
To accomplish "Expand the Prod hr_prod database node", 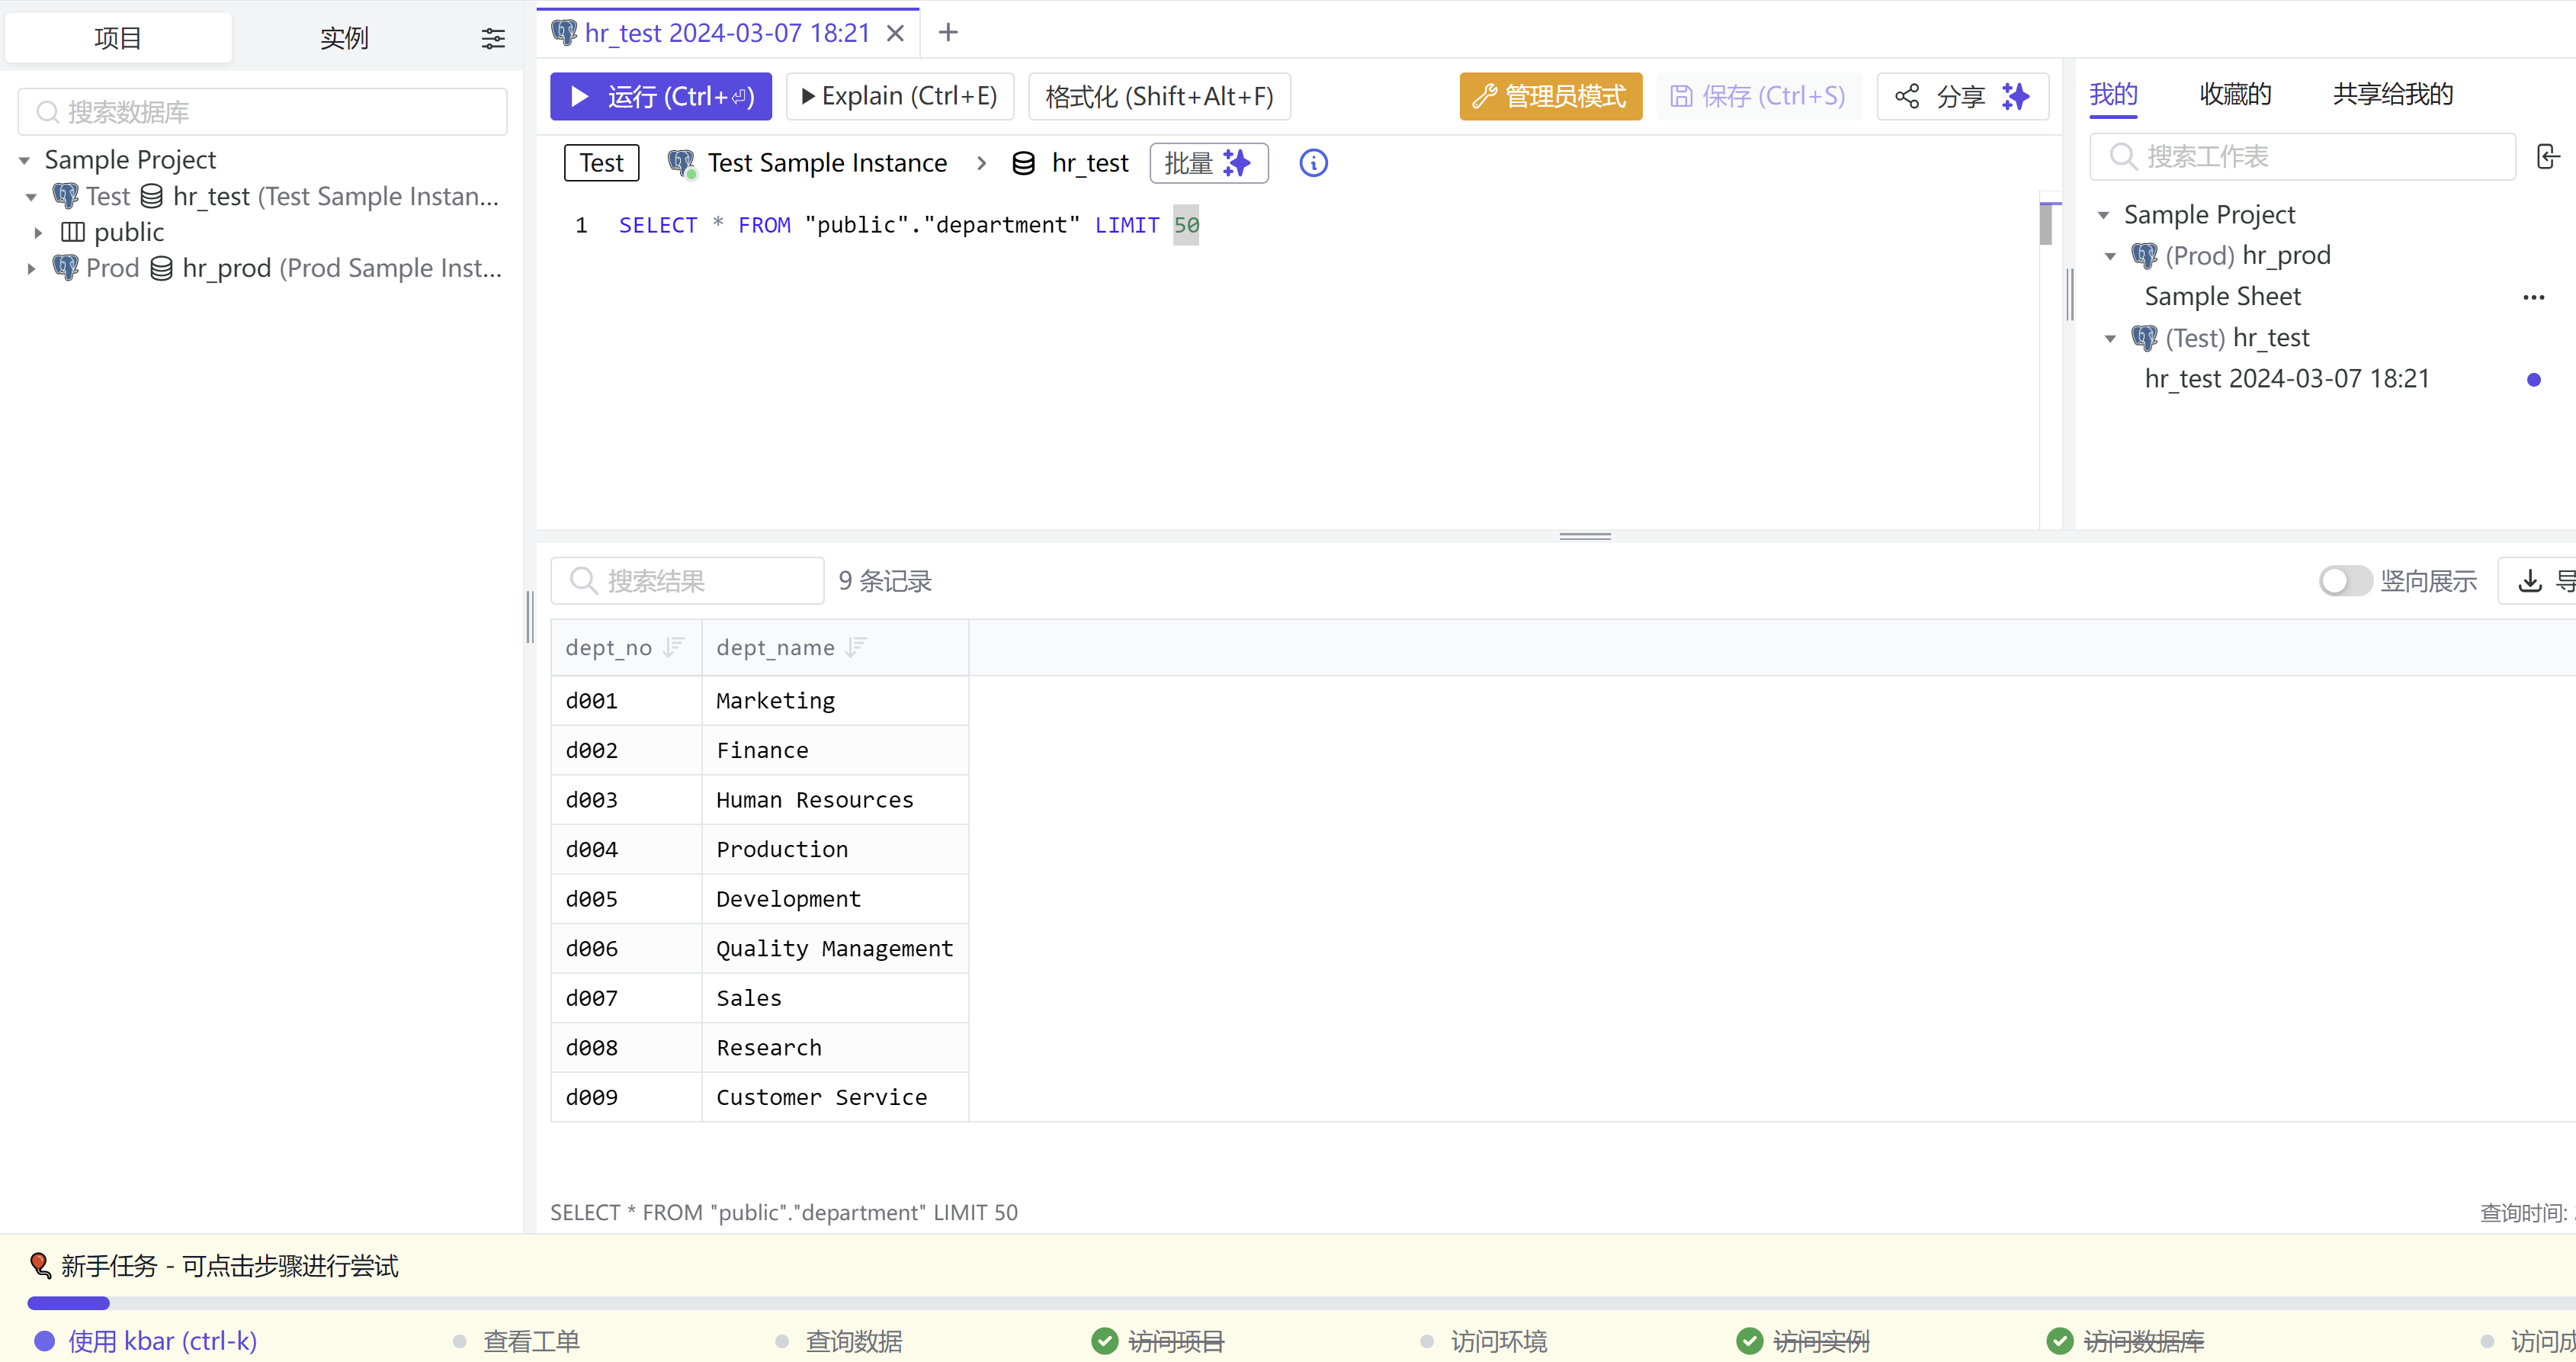I will (x=31, y=269).
